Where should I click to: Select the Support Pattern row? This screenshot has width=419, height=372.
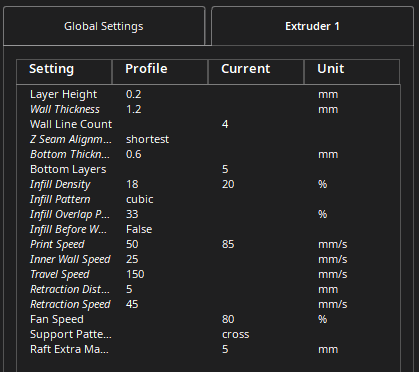[x=208, y=334]
